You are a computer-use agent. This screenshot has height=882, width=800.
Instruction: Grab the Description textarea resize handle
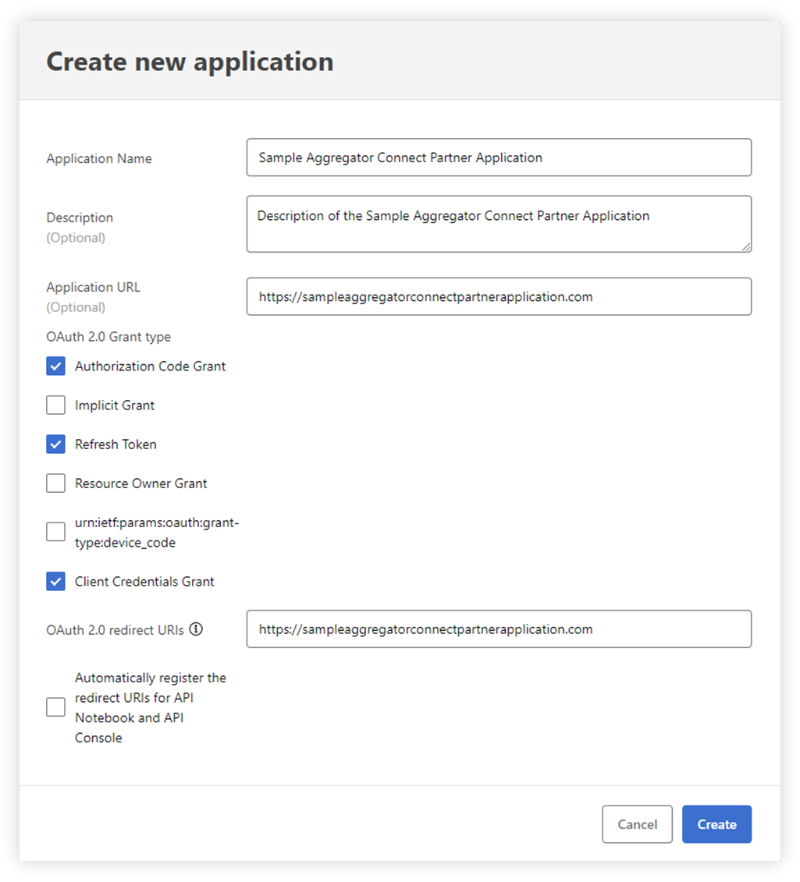point(746,246)
